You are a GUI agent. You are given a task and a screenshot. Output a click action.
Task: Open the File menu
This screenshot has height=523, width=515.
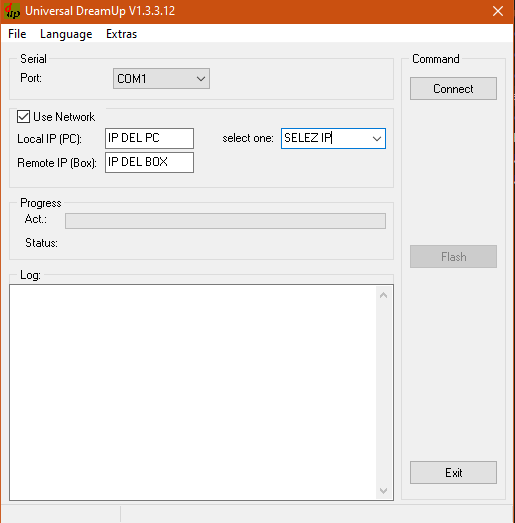coord(17,34)
